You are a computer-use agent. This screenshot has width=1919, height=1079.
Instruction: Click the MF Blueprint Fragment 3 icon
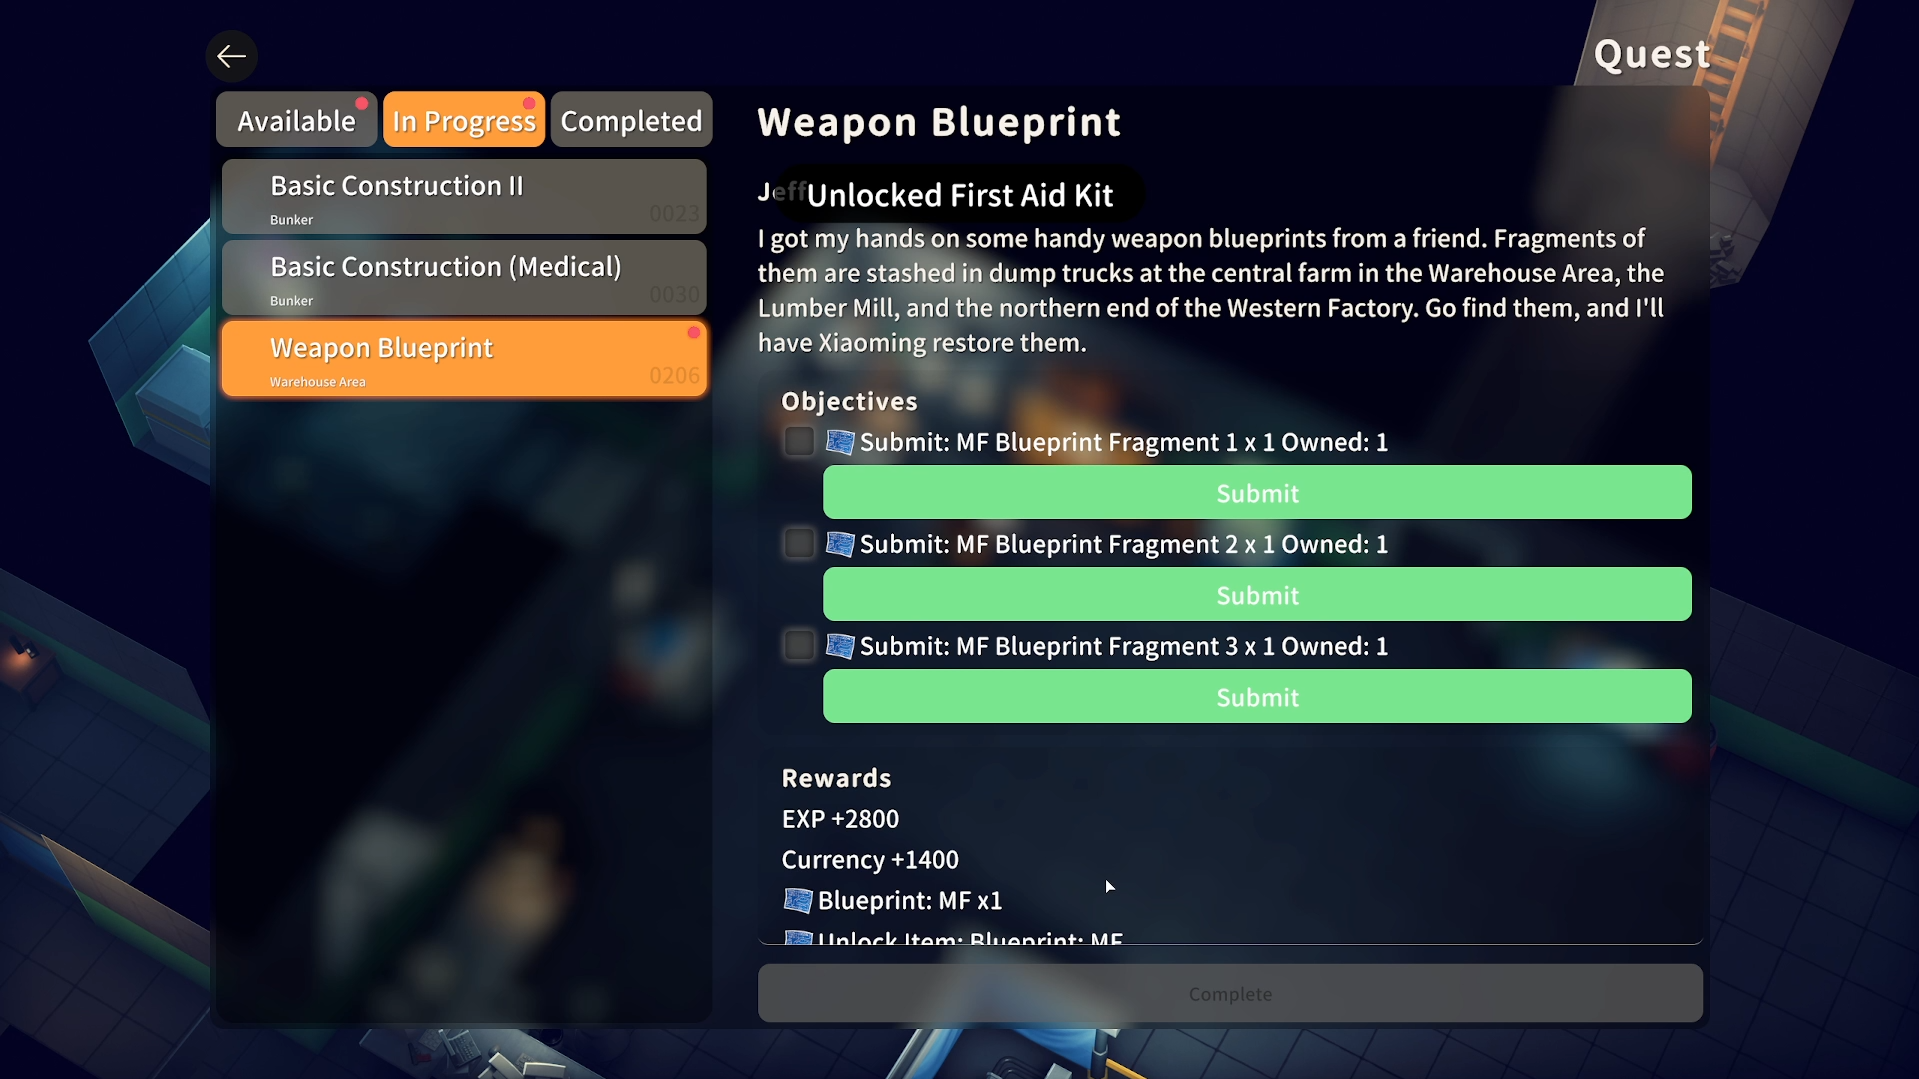[839, 646]
